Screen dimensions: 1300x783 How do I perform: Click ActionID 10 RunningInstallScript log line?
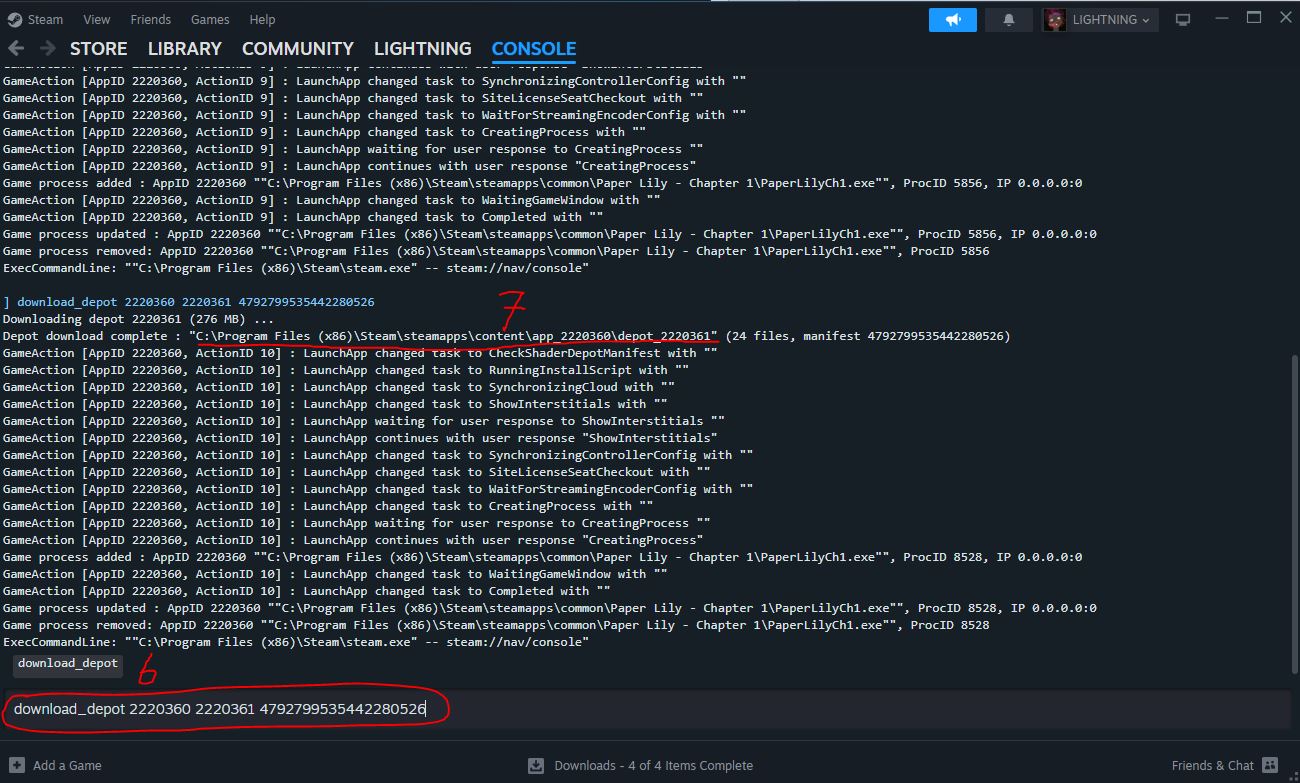[346, 370]
